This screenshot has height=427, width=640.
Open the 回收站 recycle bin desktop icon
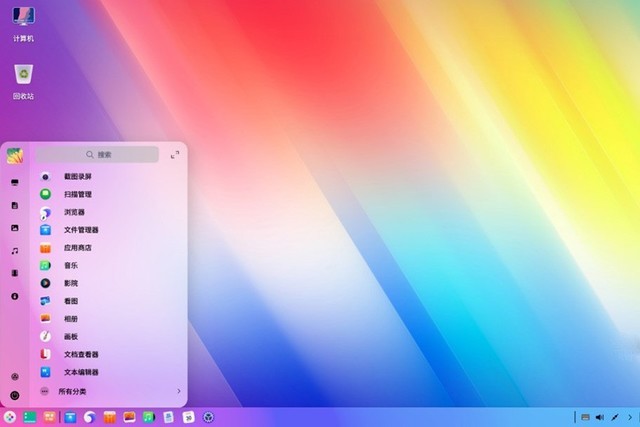(x=23, y=82)
